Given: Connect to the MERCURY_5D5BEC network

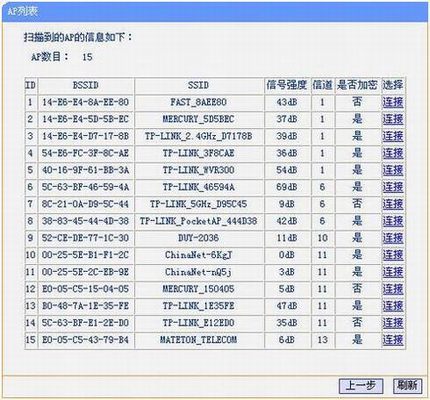Looking at the screenshot, I should tap(393, 119).
